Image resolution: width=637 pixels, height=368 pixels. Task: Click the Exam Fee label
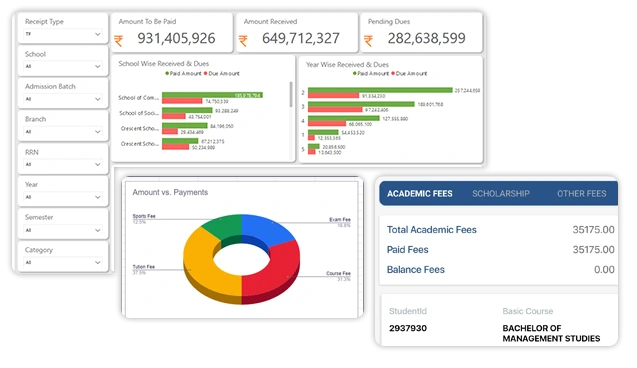(340, 220)
